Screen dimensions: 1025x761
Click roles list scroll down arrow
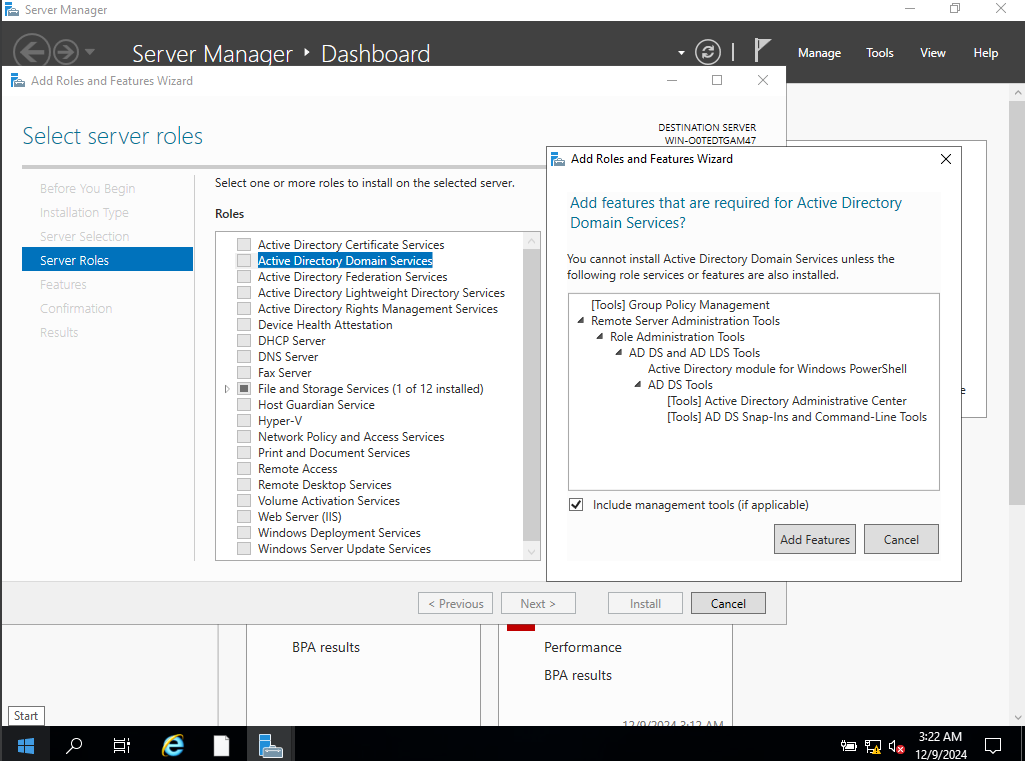pyautogui.click(x=531, y=551)
